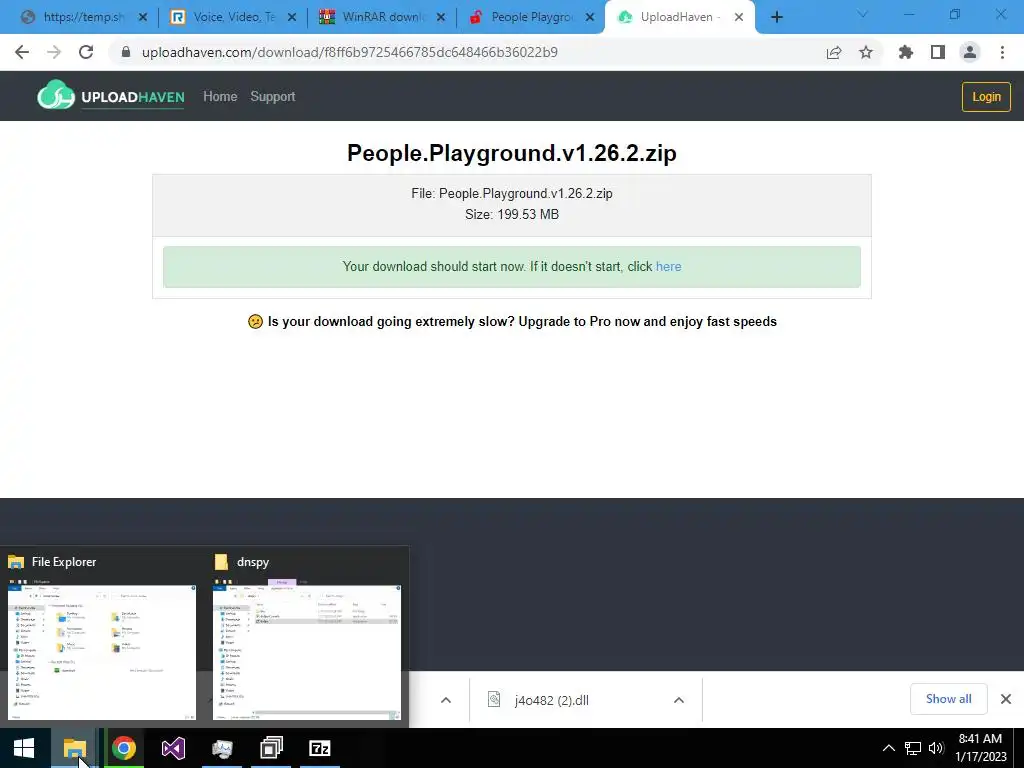Click the Login button
This screenshot has height=768, width=1024.
[x=986, y=97]
